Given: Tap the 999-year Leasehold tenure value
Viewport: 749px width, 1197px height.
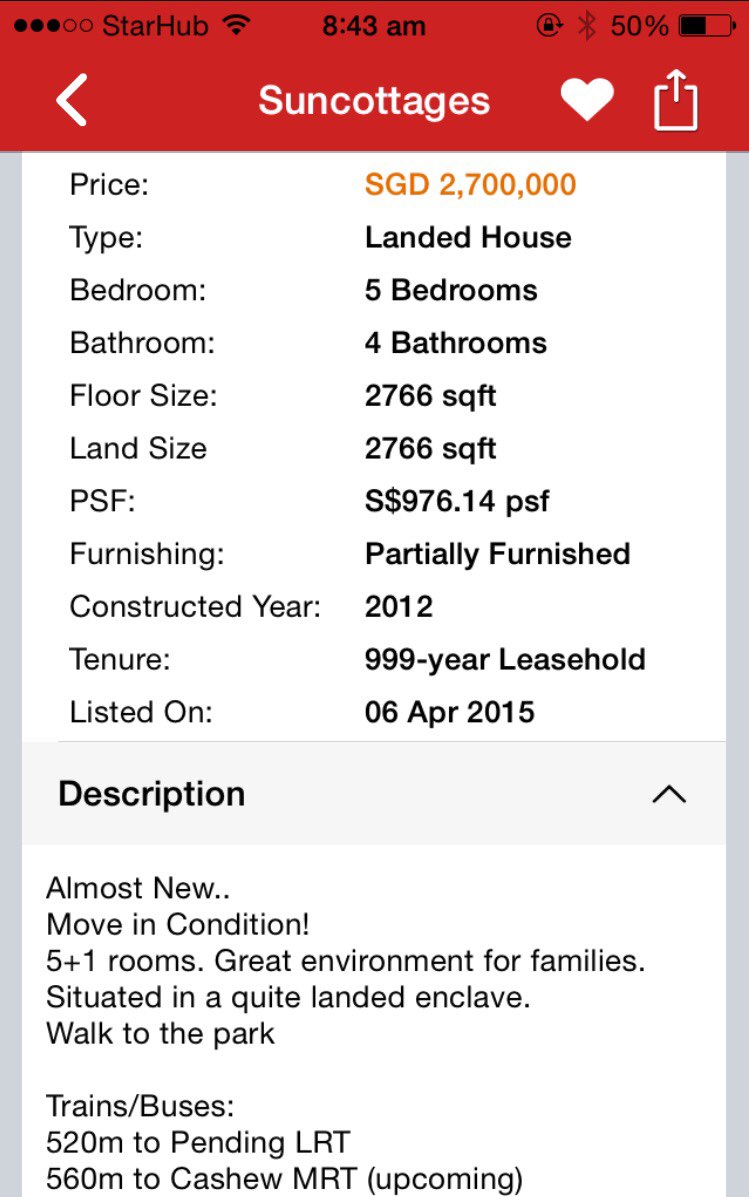Looking at the screenshot, I should pyautogui.click(x=505, y=660).
